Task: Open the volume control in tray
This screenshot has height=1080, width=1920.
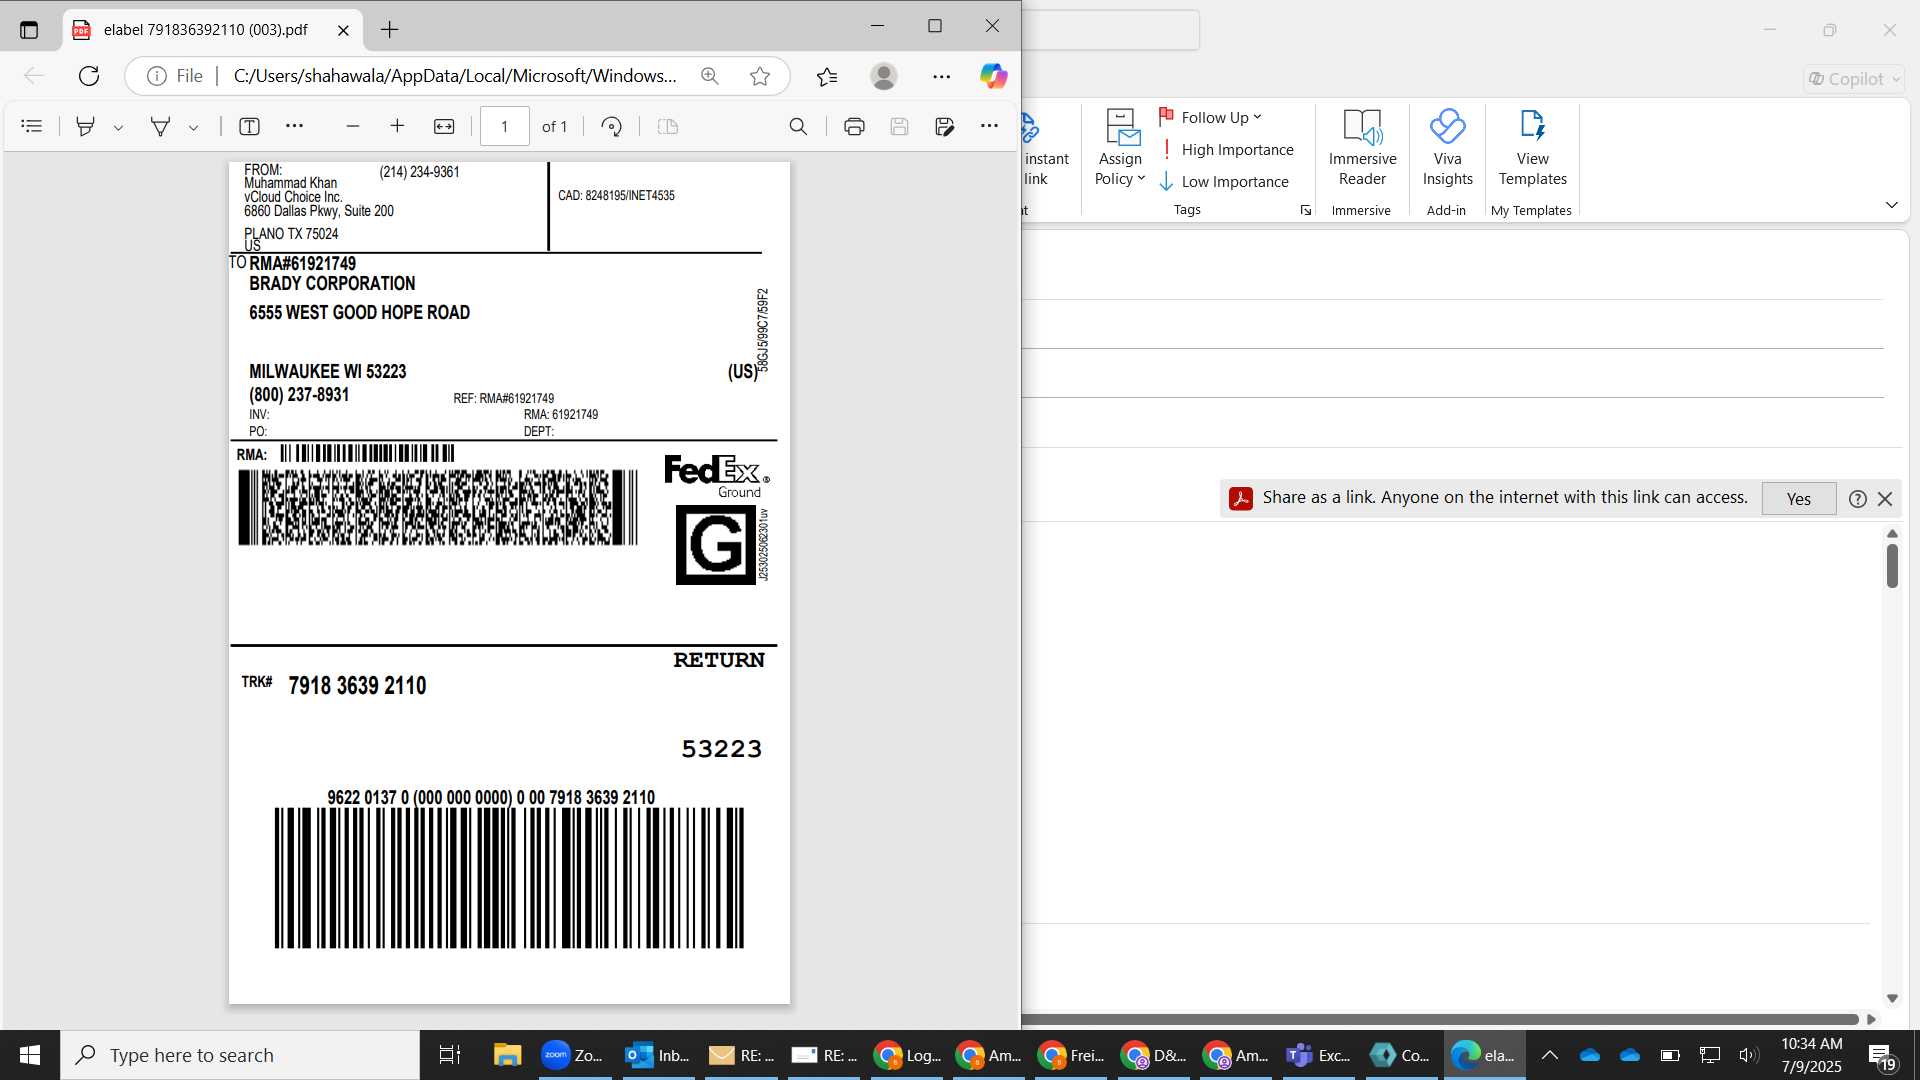Action: point(1748,1055)
